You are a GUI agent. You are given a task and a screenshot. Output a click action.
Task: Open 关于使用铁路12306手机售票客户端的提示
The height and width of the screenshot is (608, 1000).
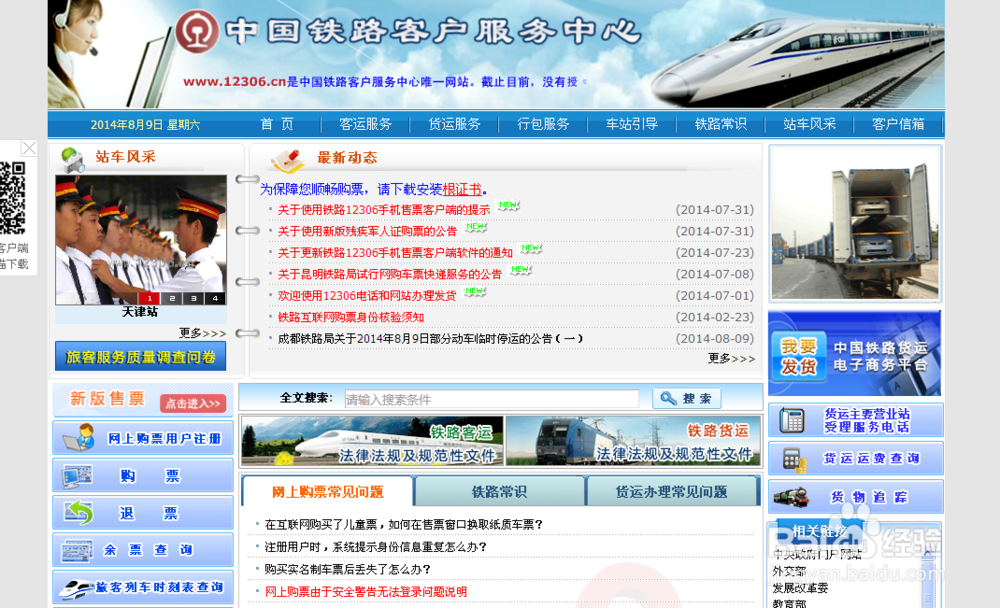tap(384, 209)
